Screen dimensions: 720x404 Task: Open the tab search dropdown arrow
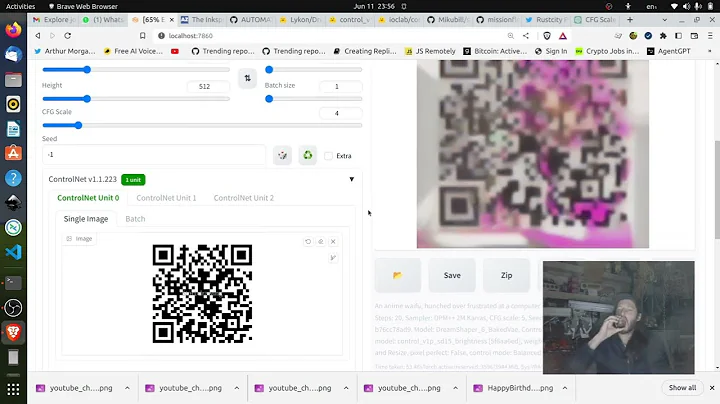coord(664,20)
